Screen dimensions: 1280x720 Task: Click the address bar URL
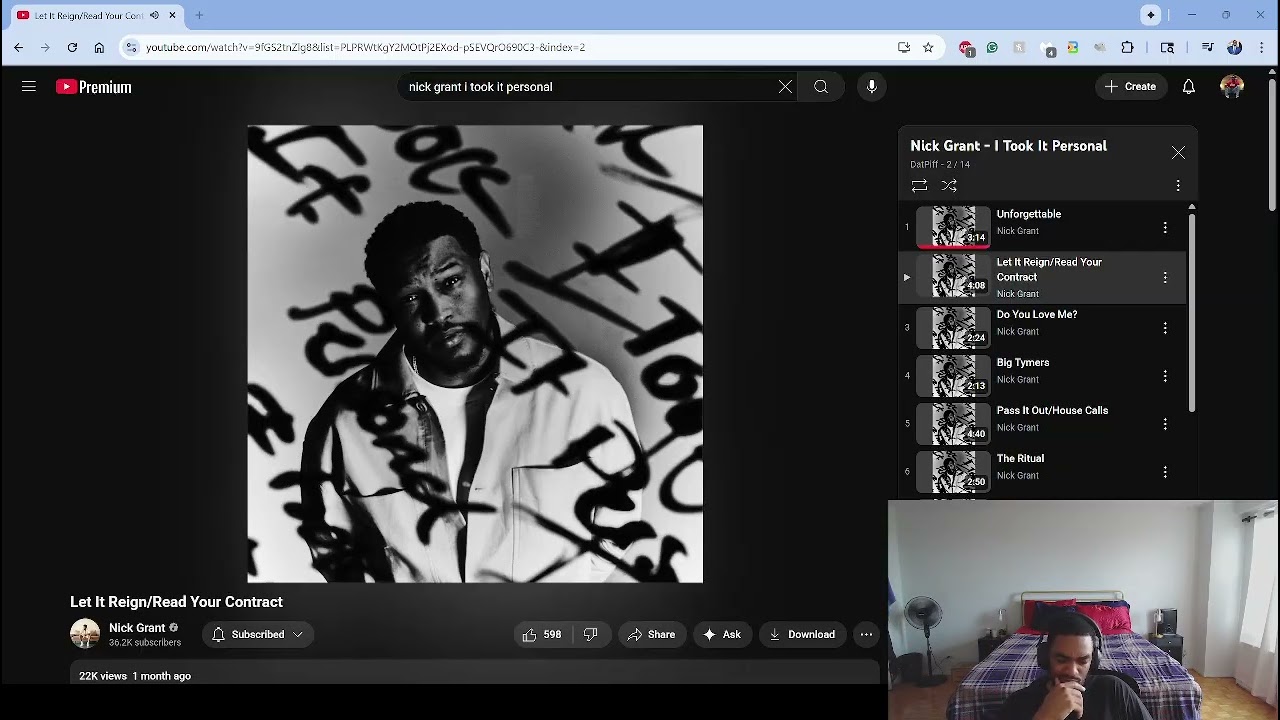pos(365,47)
